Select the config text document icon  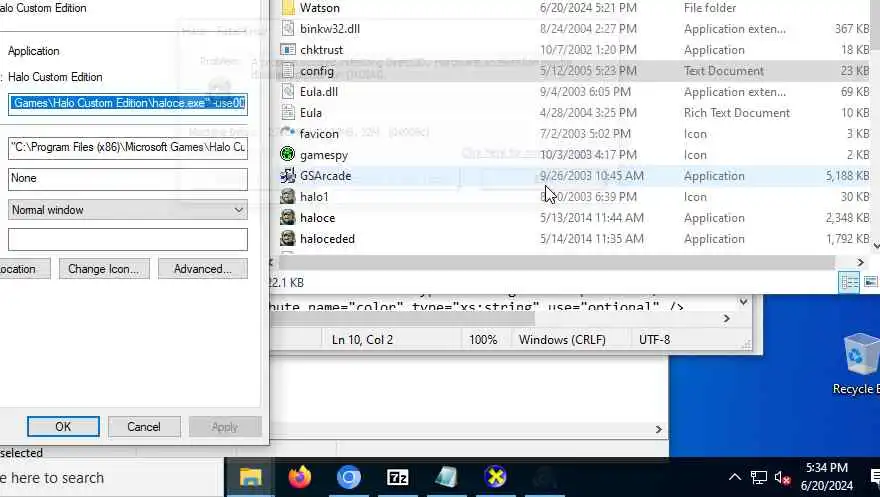click(x=288, y=71)
